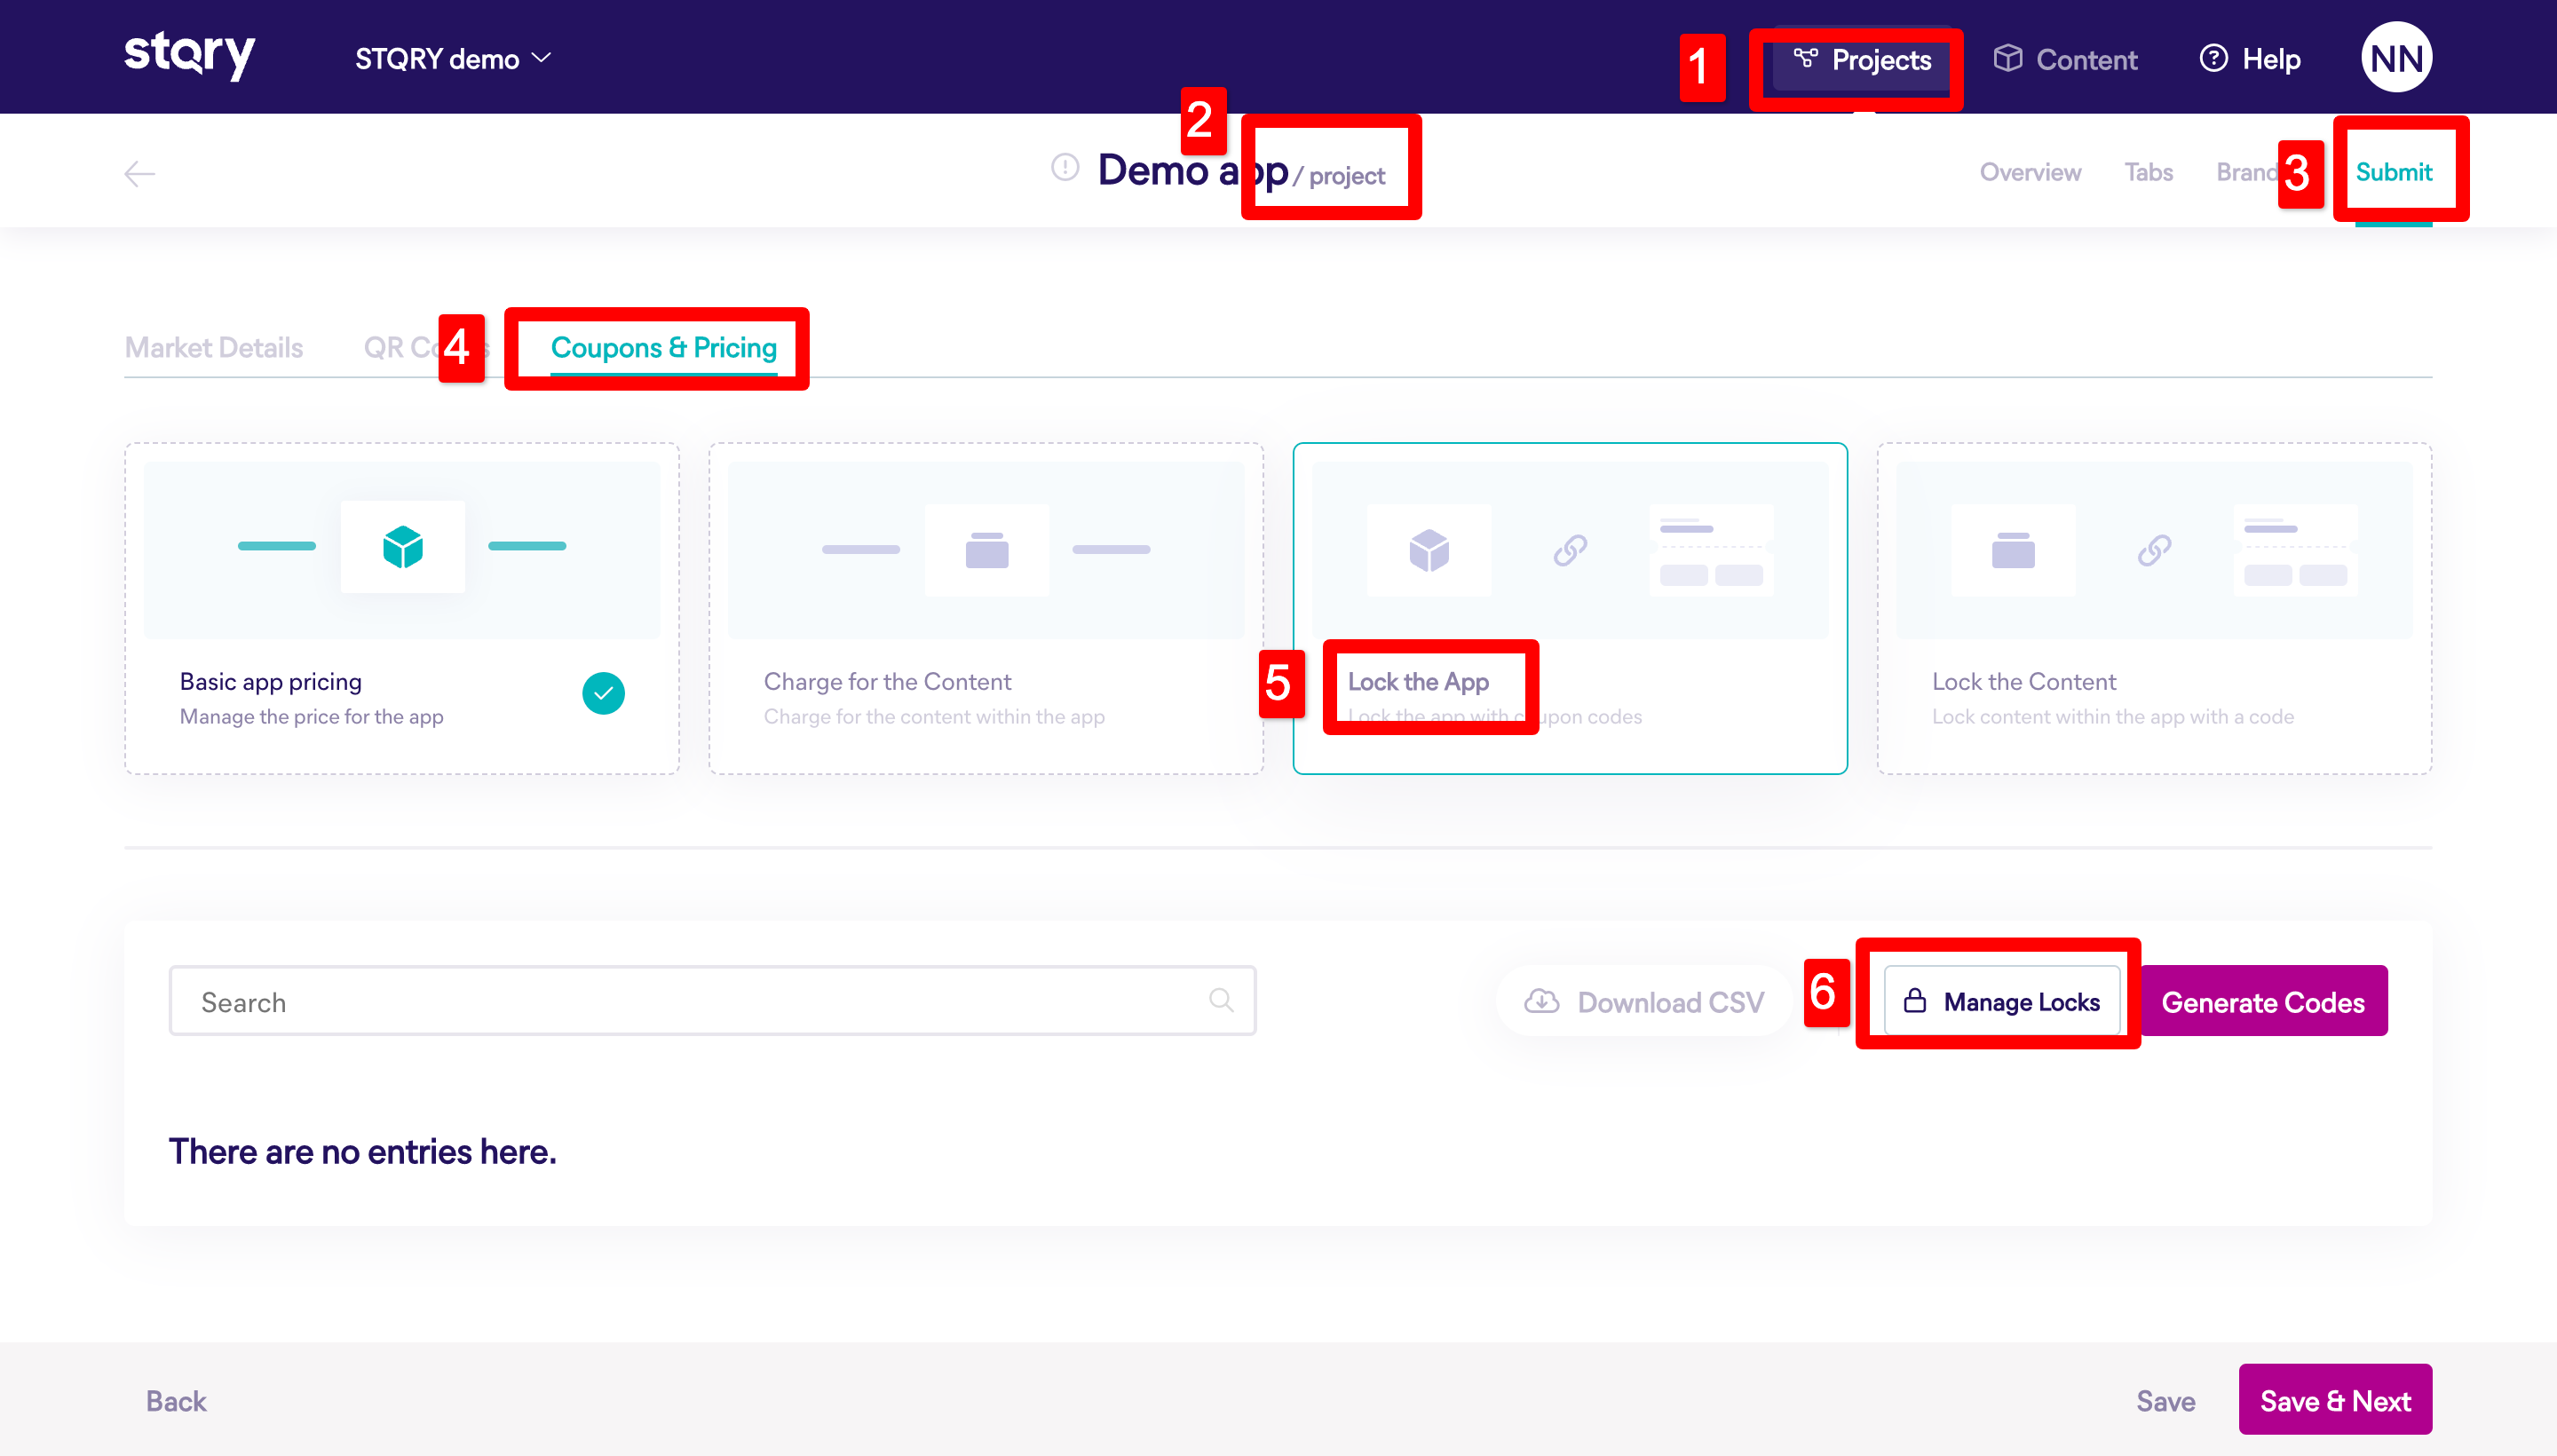Click the Help question mark icon
The image size is (2557, 1456).
pyautogui.click(x=2213, y=59)
